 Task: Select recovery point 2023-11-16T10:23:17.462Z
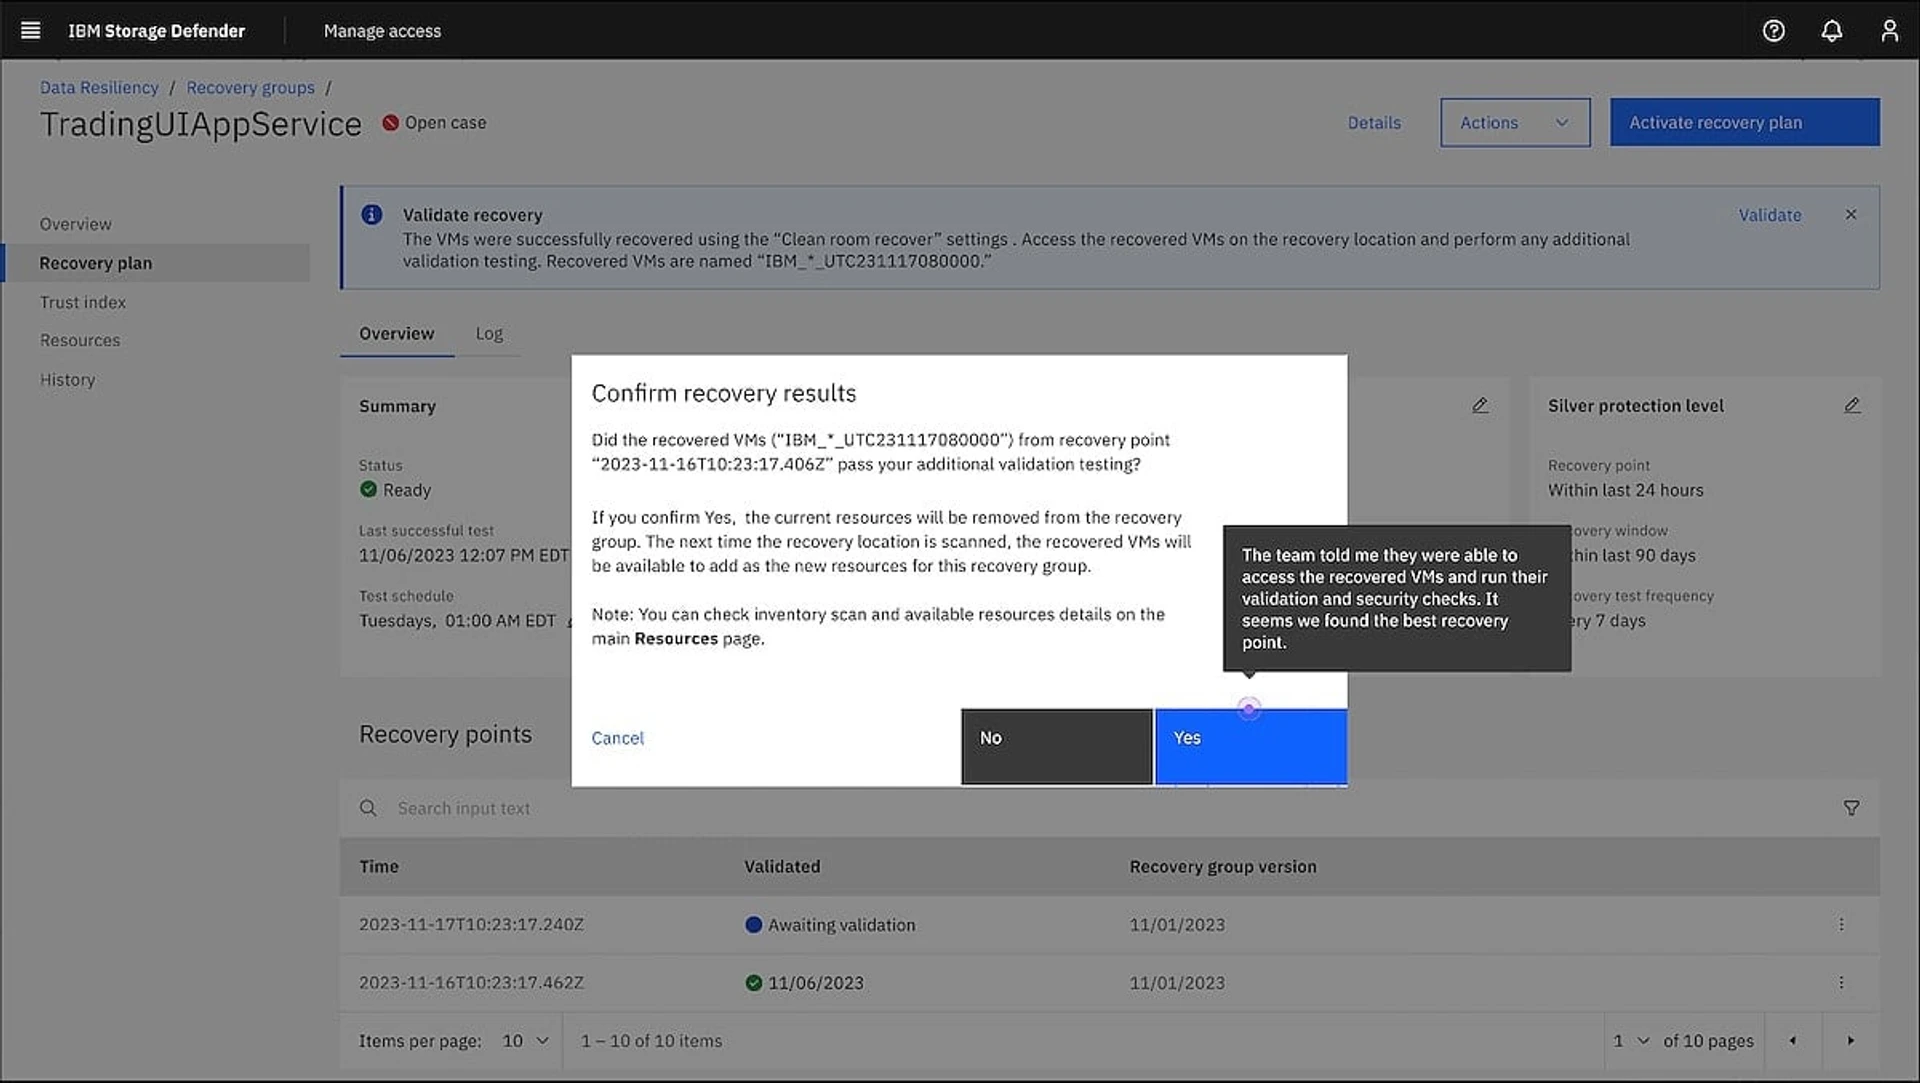(x=471, y=983)
